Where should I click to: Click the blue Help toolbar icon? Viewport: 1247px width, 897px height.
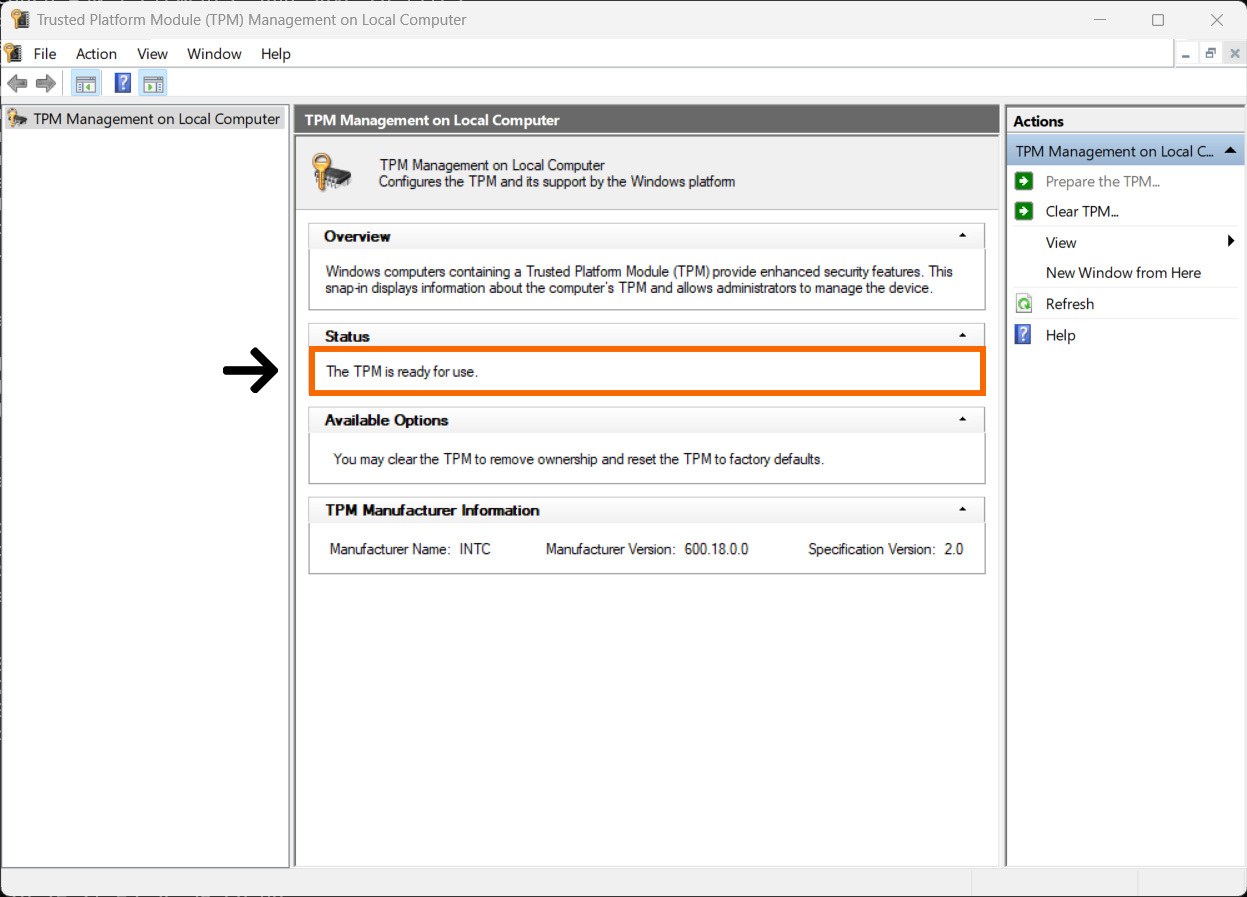pos(123,83)
